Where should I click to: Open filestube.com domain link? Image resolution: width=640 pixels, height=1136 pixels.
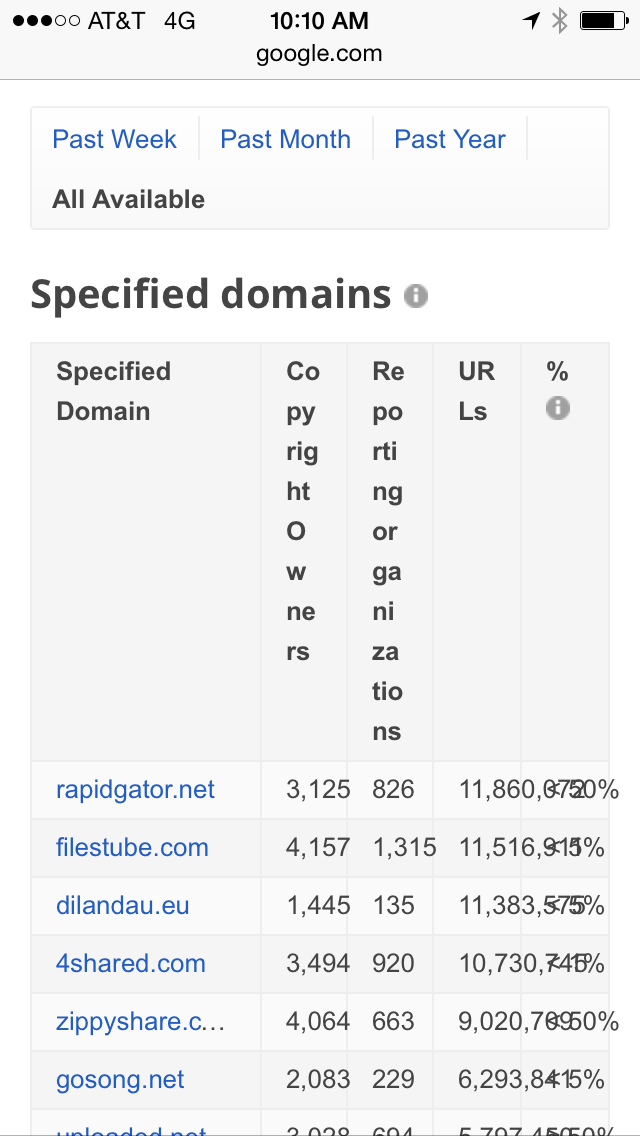pyautogui.click(x=132, y=848)
